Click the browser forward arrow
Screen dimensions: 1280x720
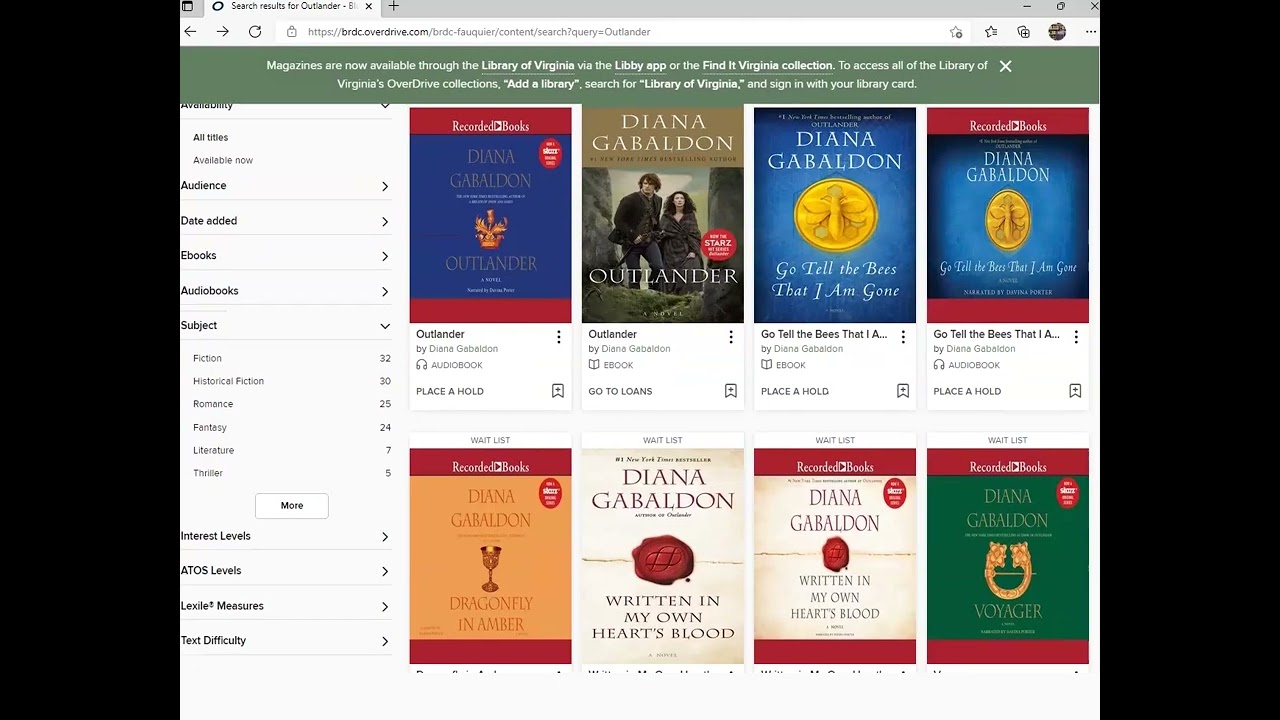pyautogui.click(x=223, y=32)
